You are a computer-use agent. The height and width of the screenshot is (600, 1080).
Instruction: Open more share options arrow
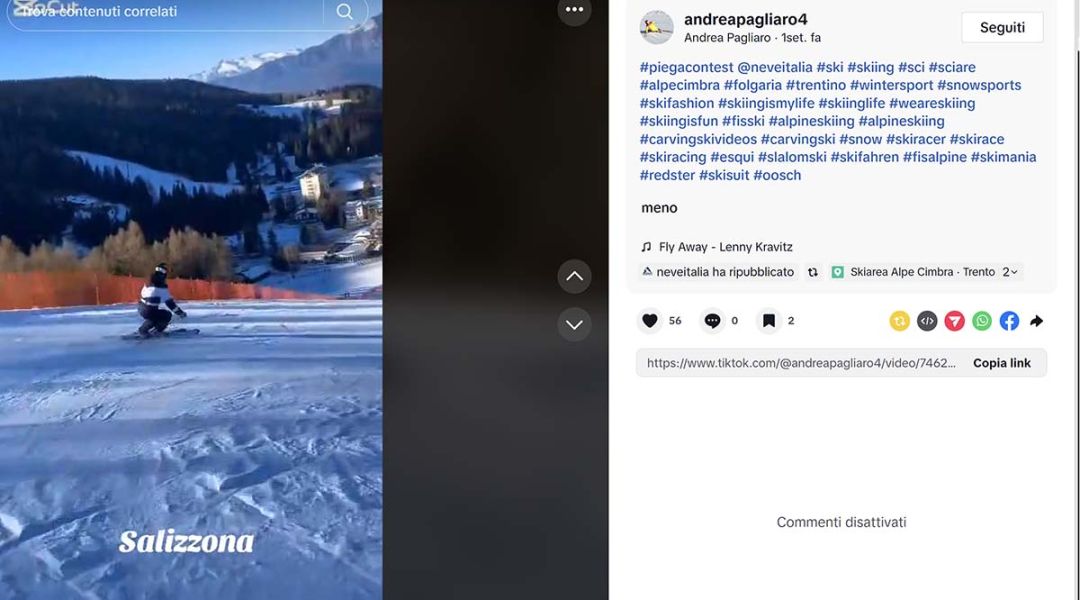coord(1037,321)
